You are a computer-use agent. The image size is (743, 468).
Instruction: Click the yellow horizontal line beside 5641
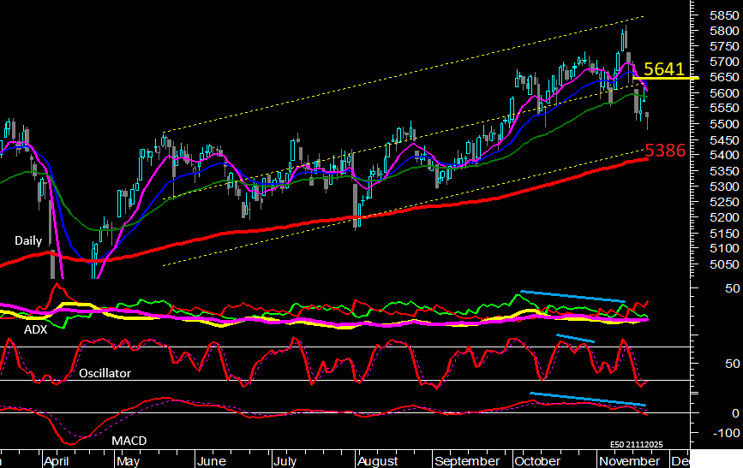tap(690, 77)
